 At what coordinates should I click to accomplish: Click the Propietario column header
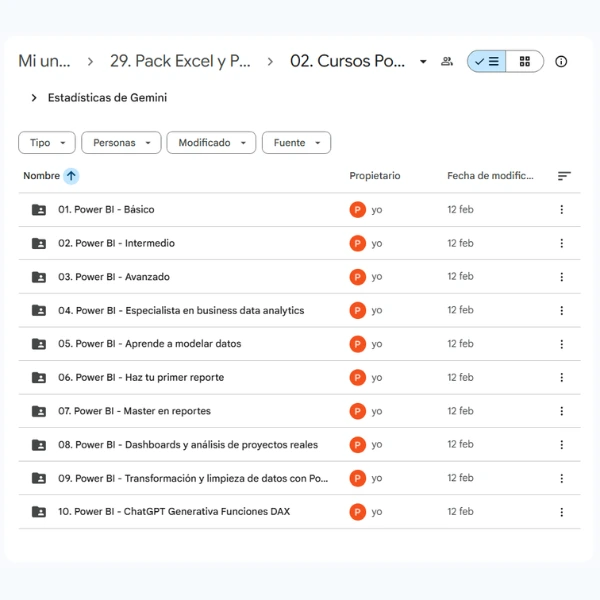(x=375, y=176)
